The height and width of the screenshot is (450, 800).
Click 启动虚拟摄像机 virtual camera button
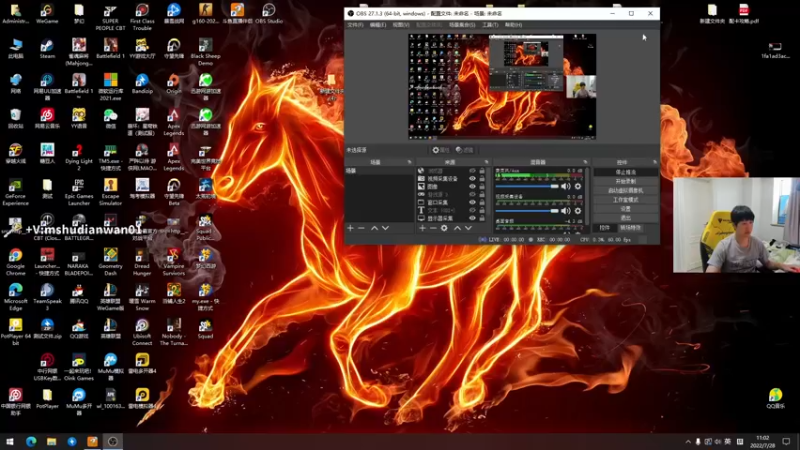click(x=626, y=190)
